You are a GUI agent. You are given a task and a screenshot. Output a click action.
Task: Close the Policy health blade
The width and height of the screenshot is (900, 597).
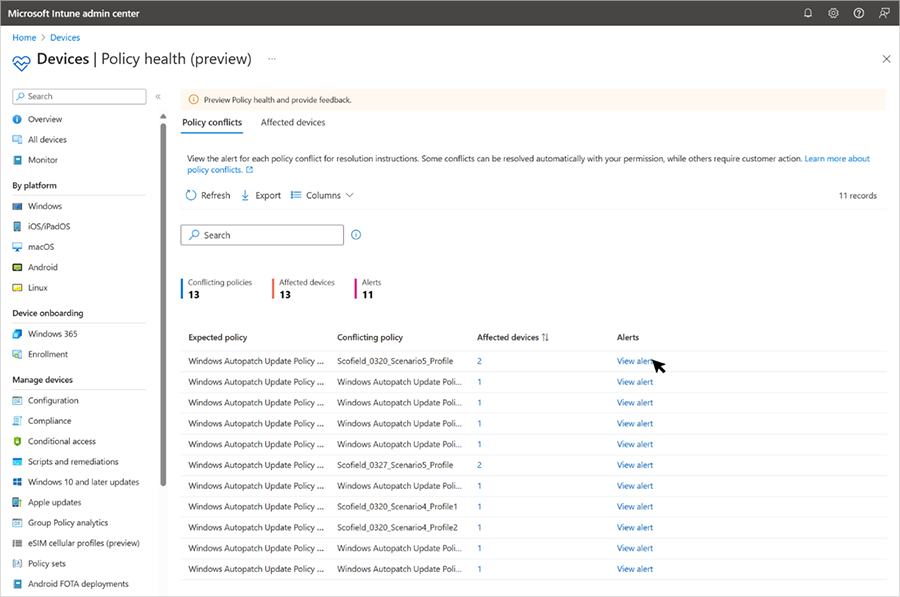886,59
